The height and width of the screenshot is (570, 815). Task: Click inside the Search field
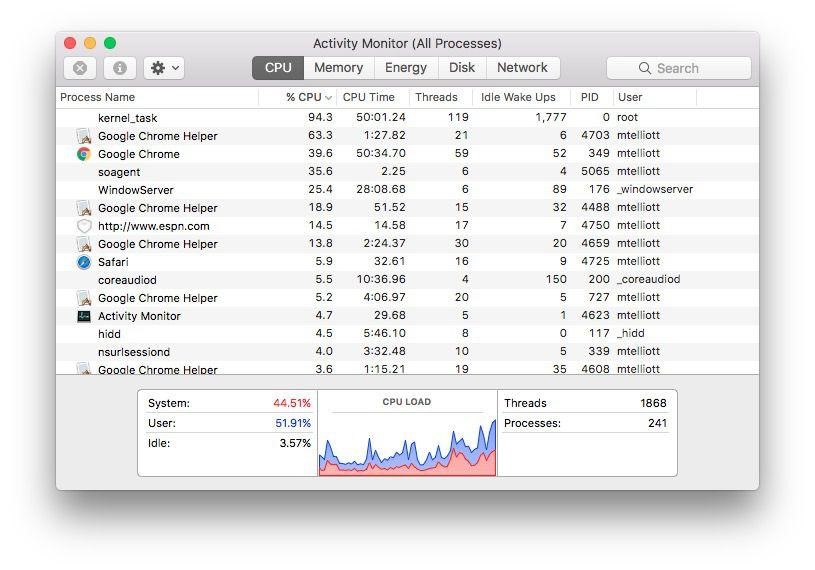click(x=679, y=68)
